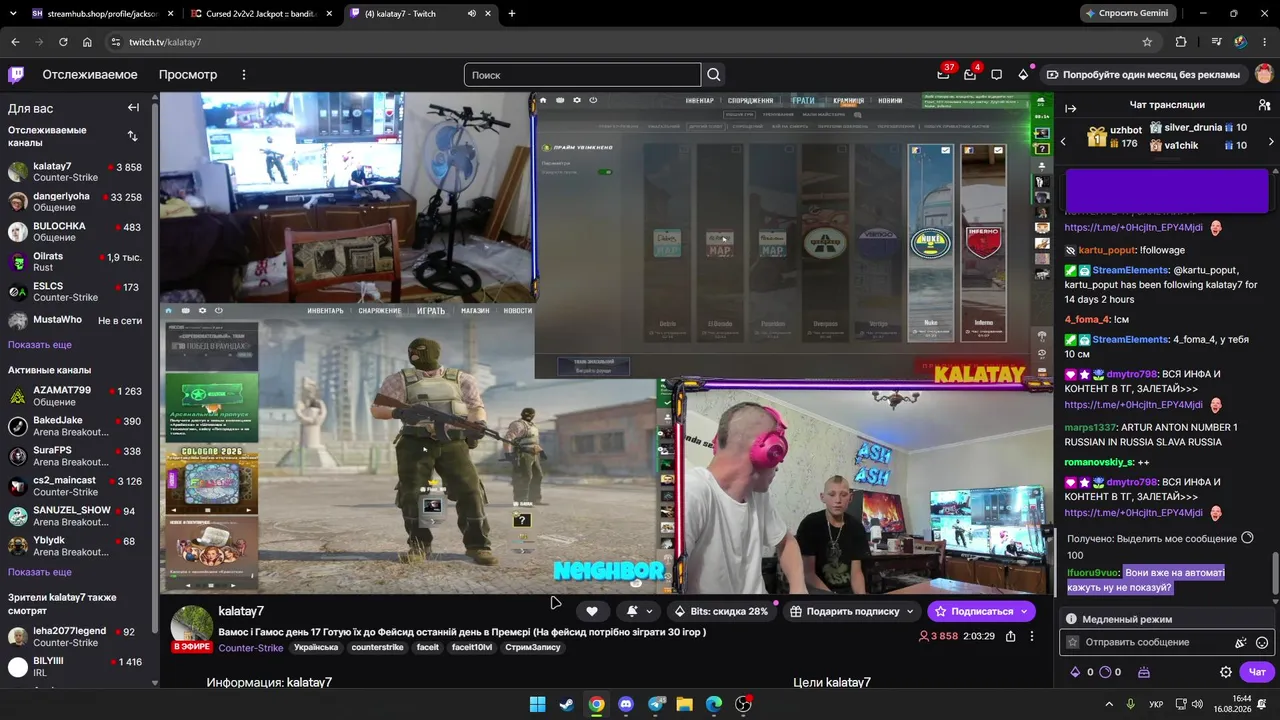Image resolution: width=1280 pixels, height=720 pixels.
Task: Mute audio on the kalatay7 Twitch tab
Action: tap(472, 14)
